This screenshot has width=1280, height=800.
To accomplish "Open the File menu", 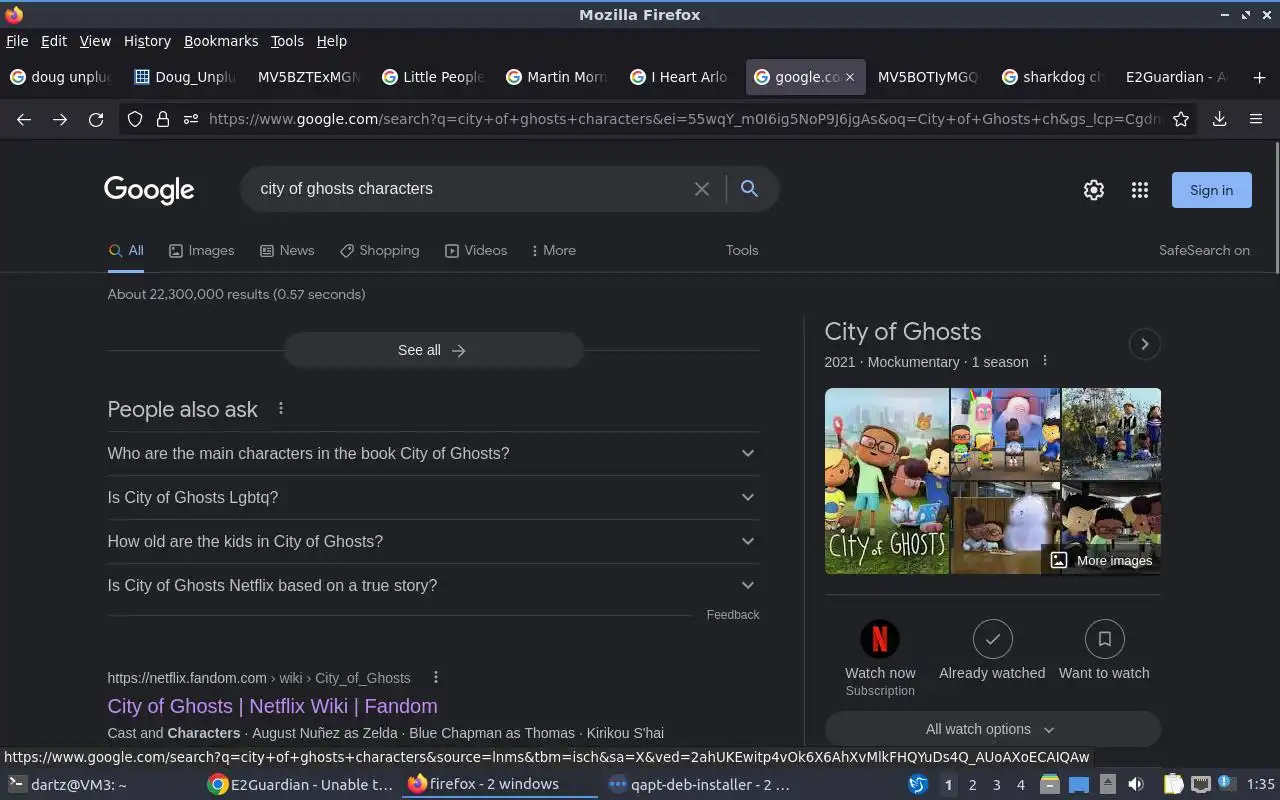I will [x=17, y=41].
